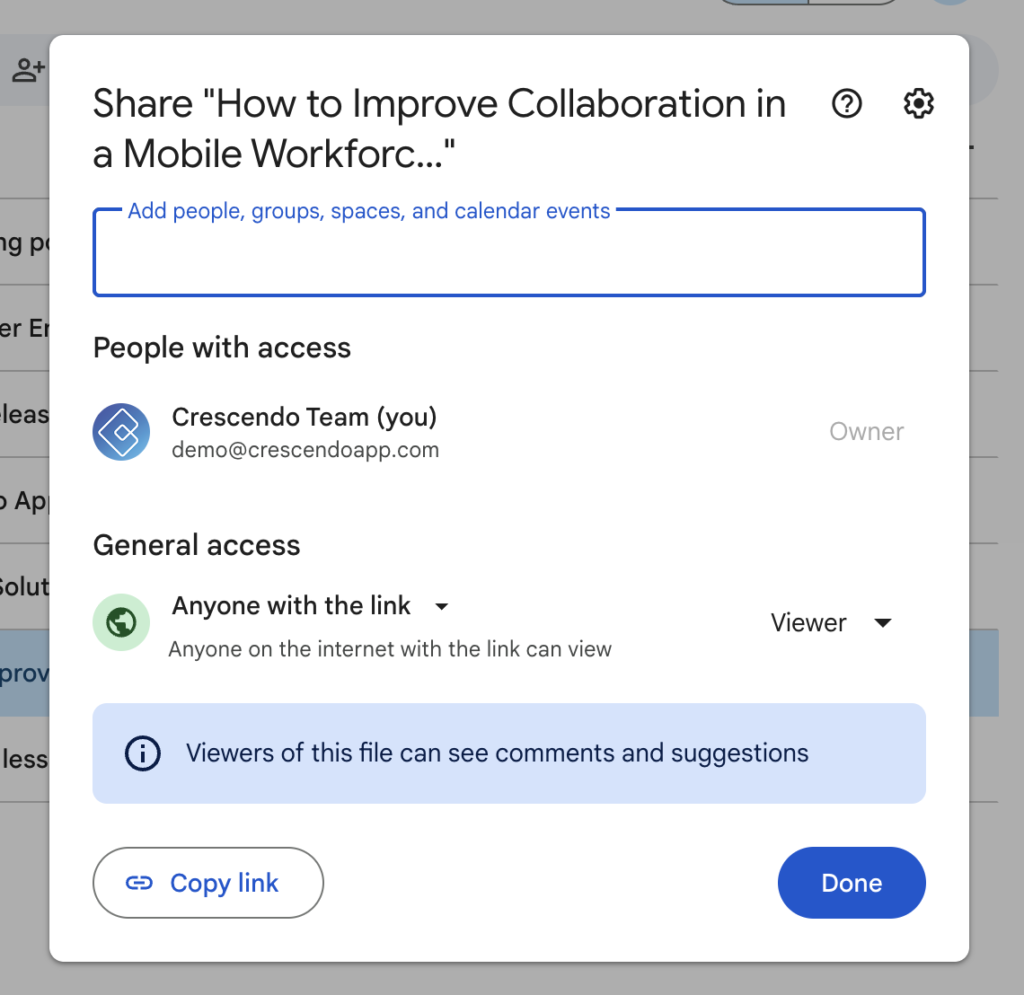
Task: Open Share dialog help via question mark icon
Action: pos(846,103)
